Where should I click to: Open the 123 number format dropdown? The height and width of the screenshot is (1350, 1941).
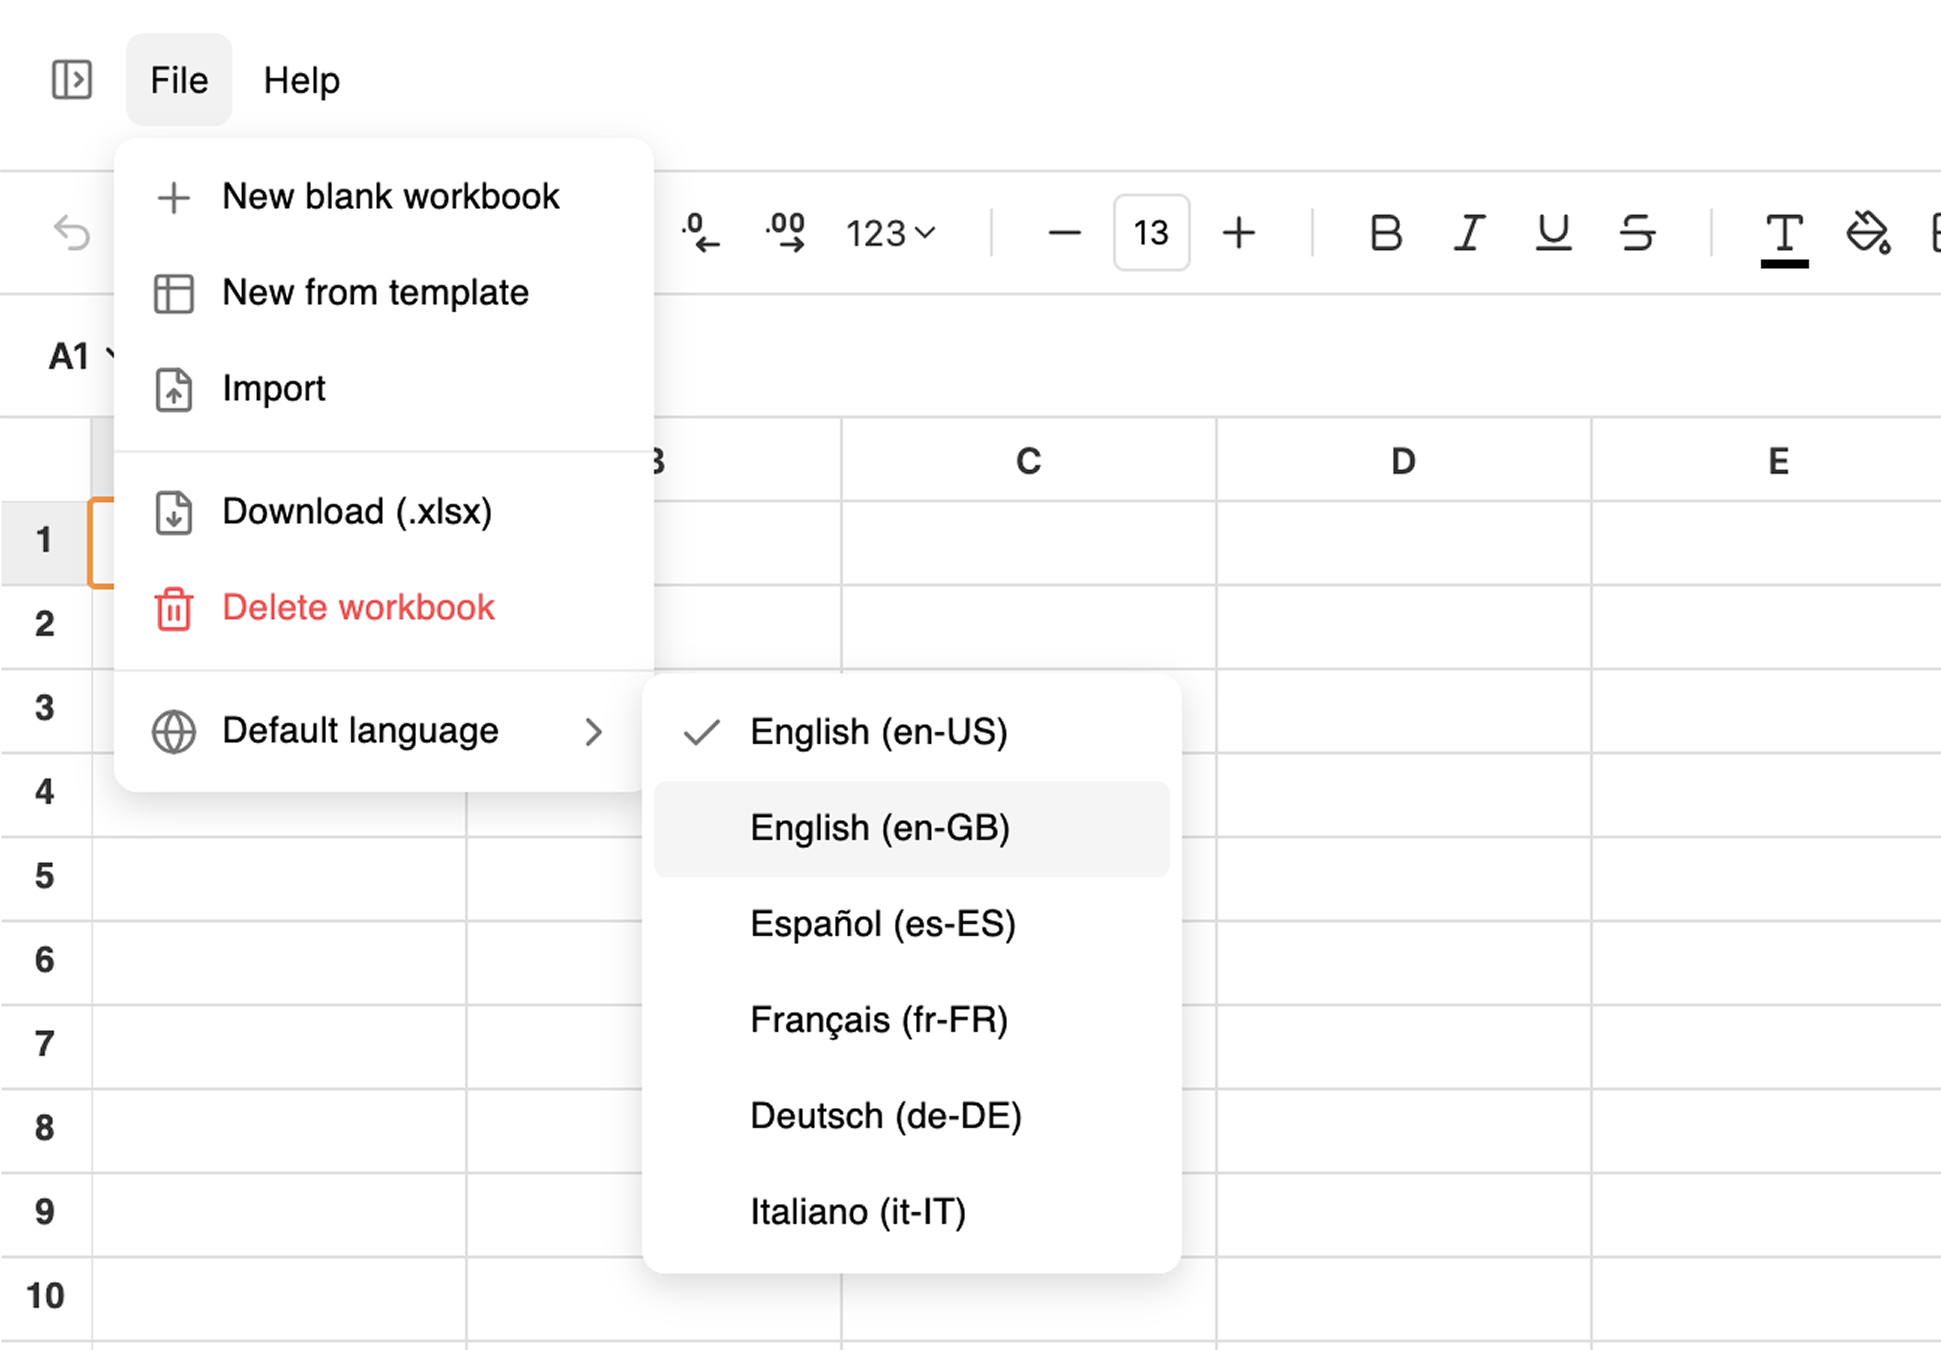point(888,233)
